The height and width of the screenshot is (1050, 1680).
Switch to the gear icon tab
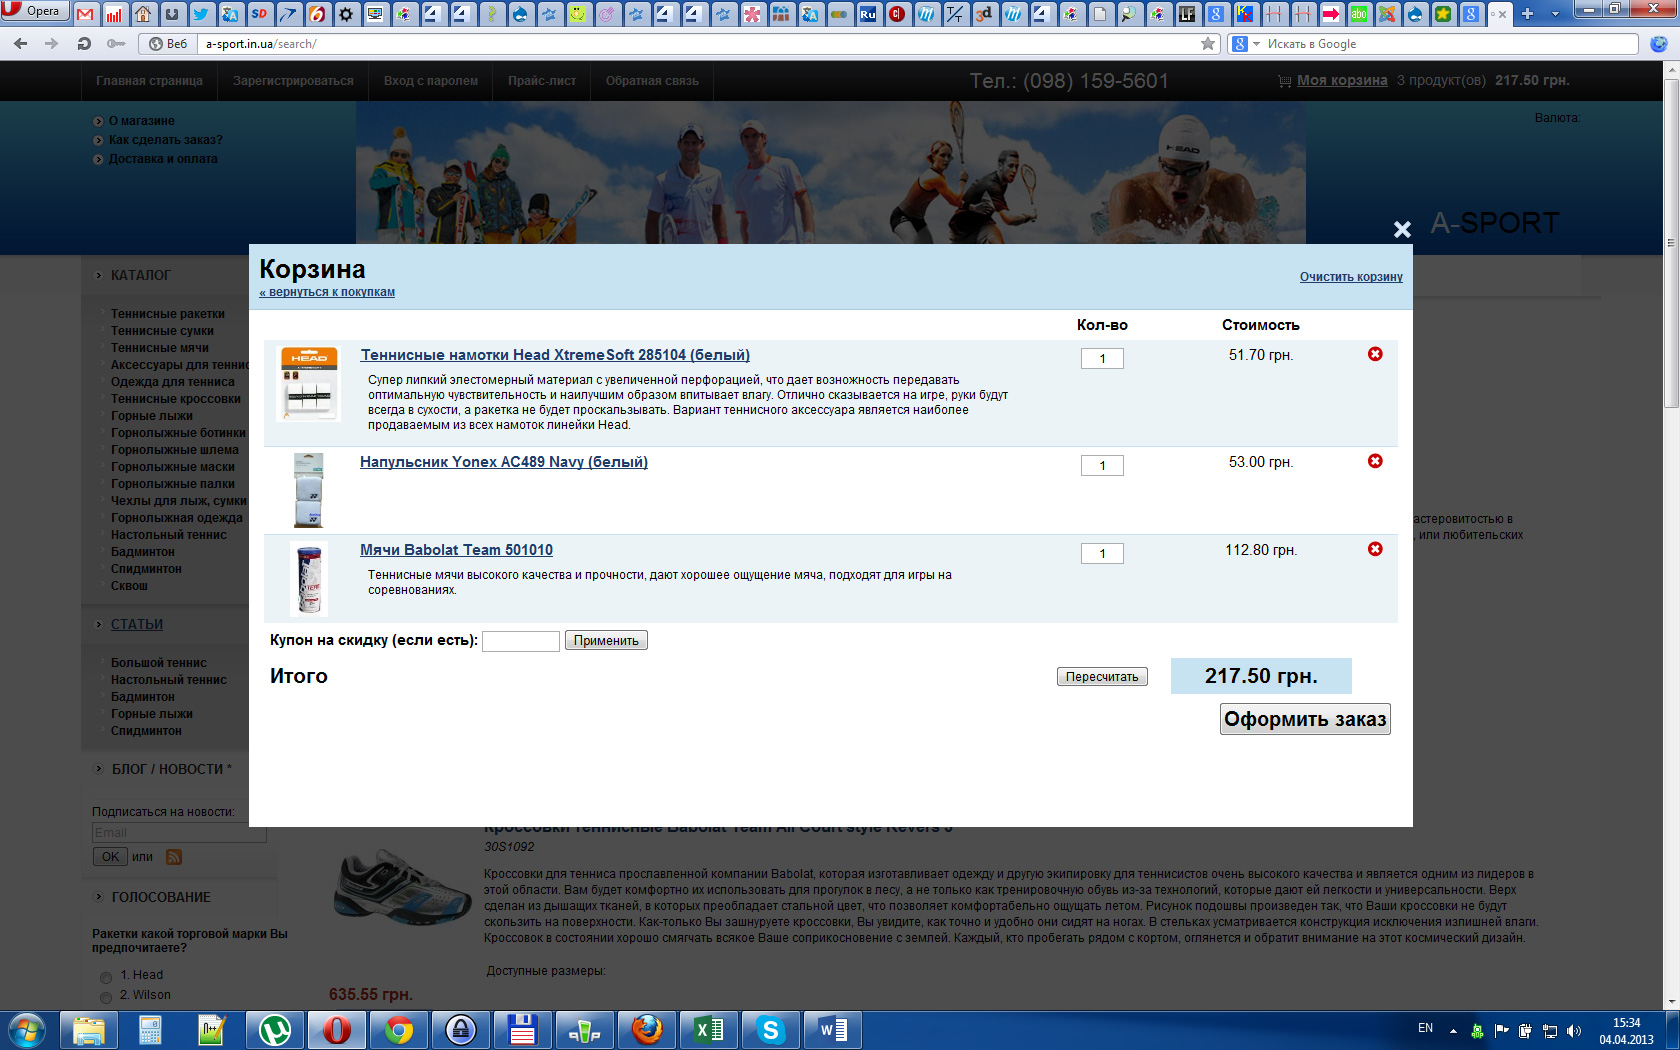click(346, 14)
